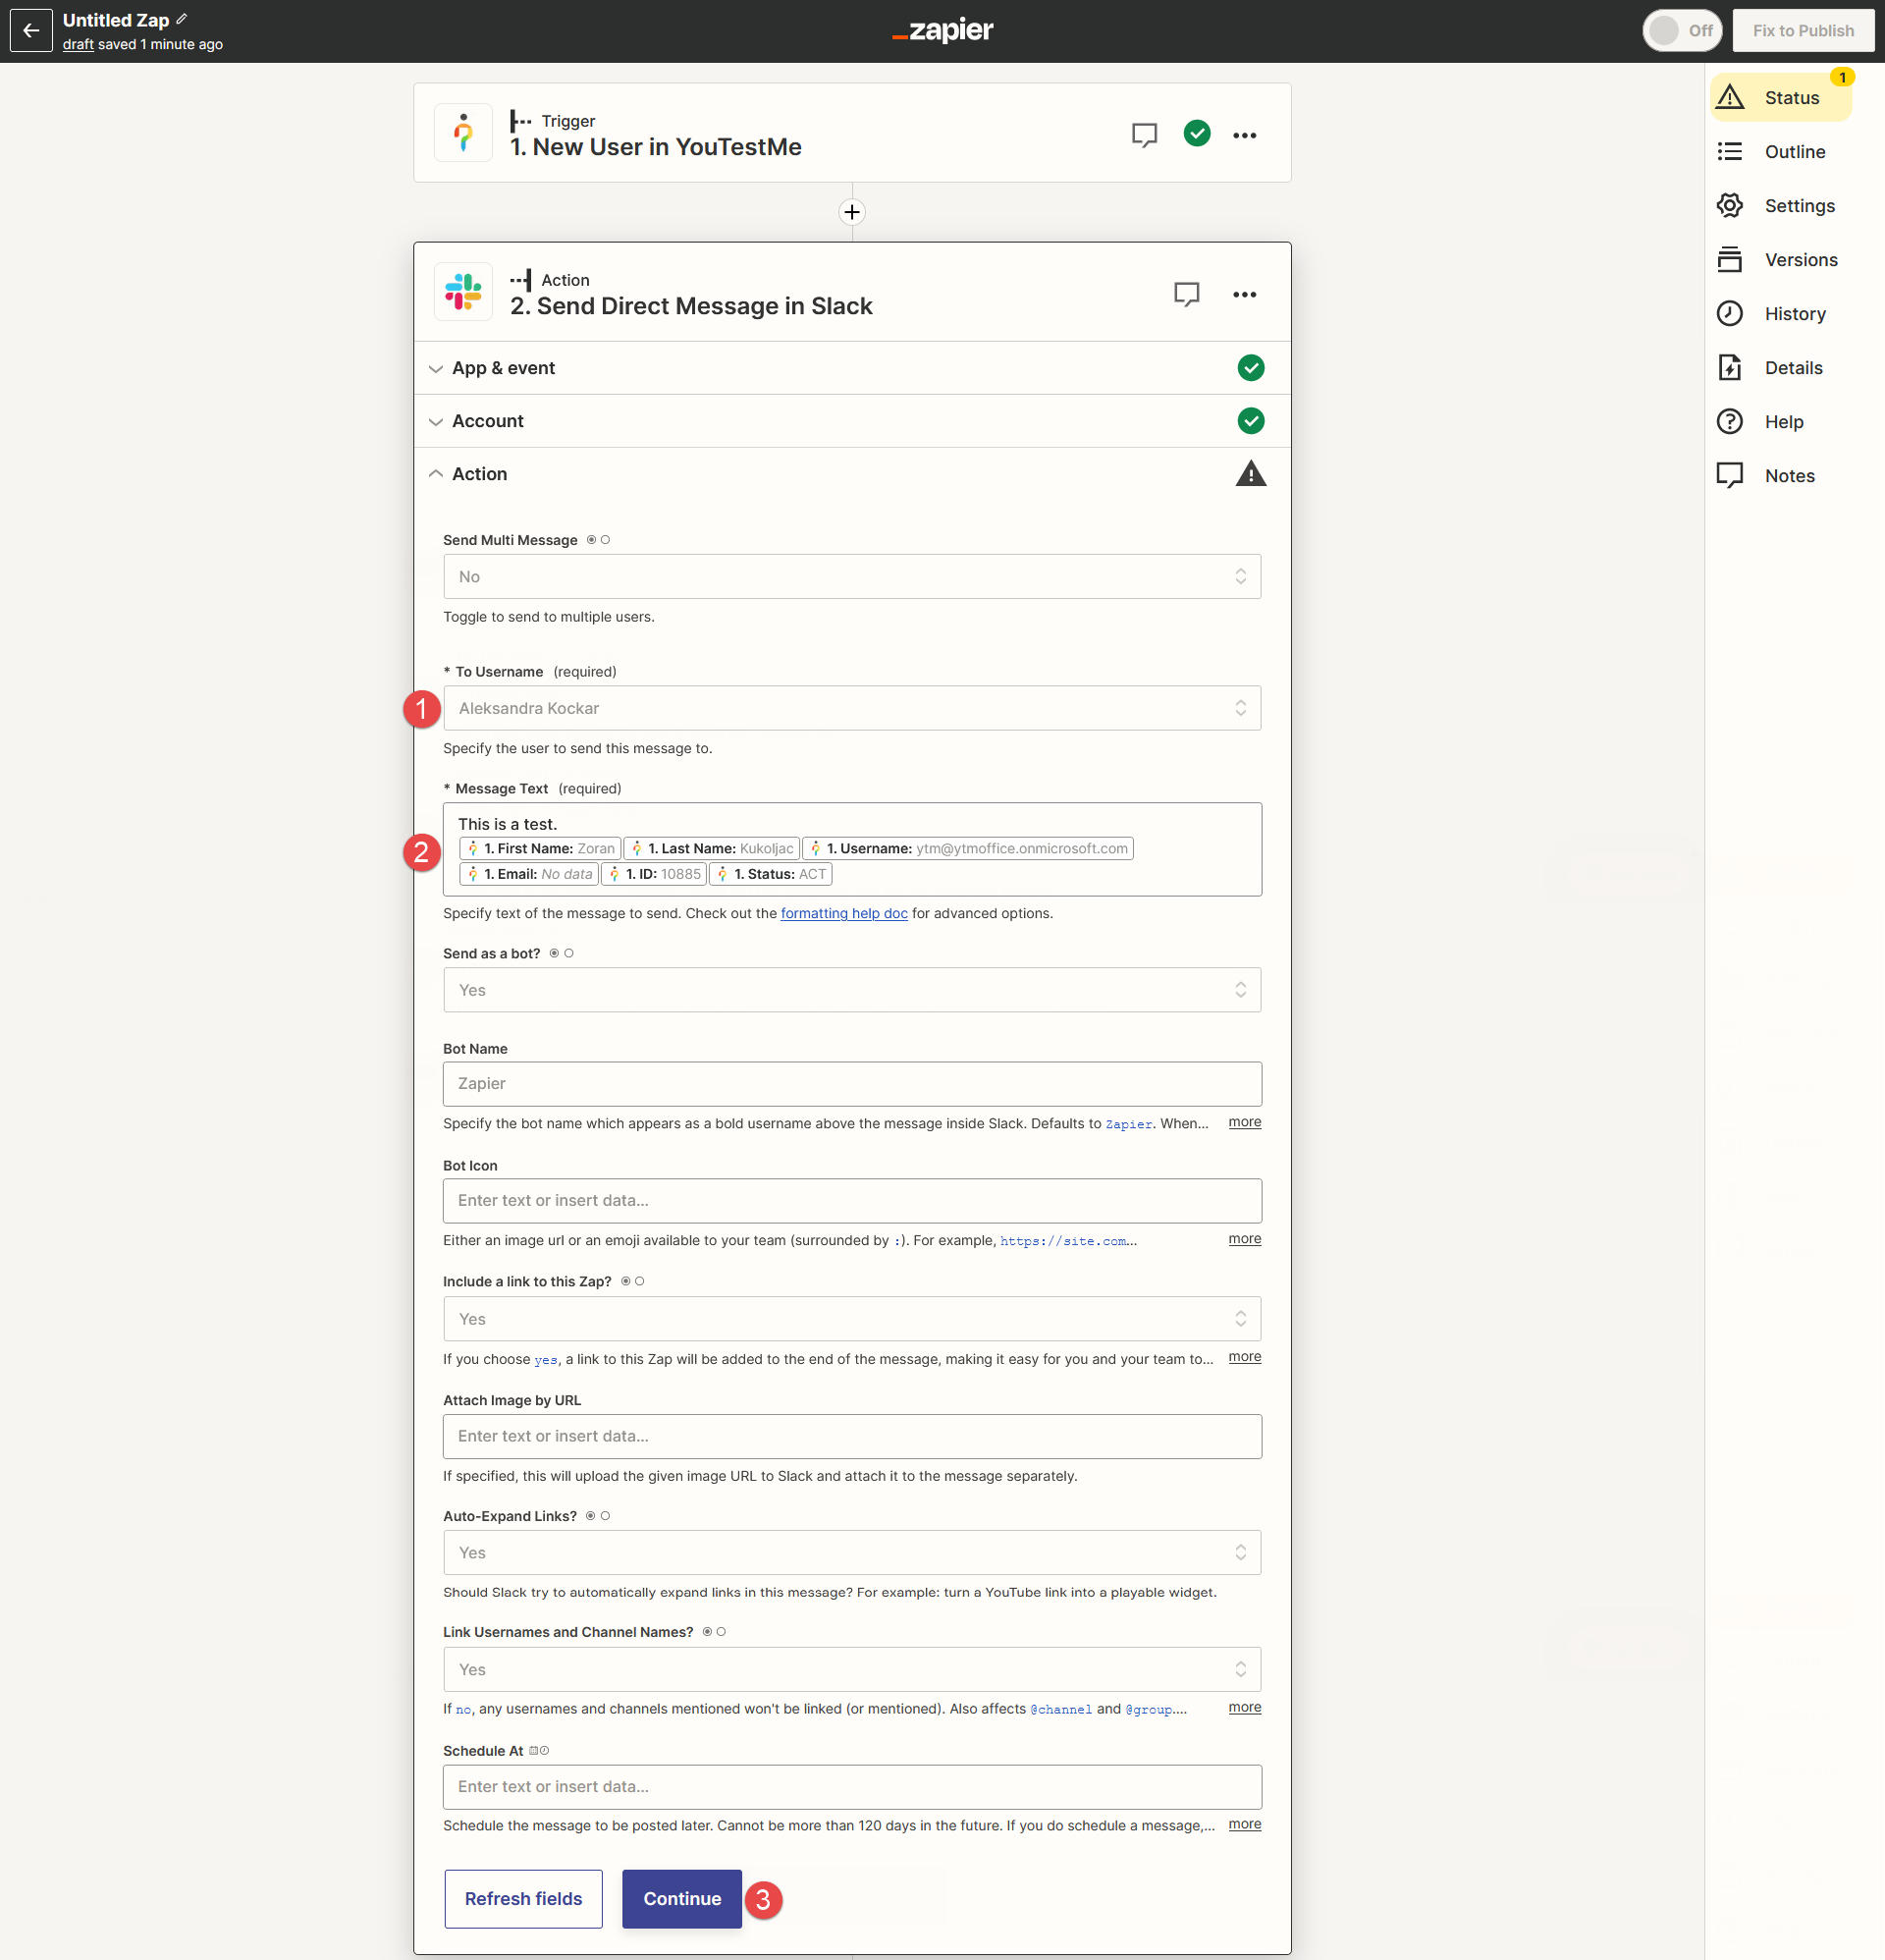Expand the Account section

pos(852,421)
